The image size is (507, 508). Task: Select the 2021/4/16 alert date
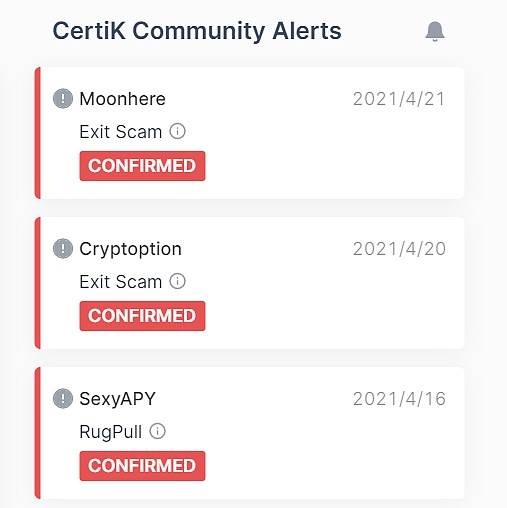(399, 399)
